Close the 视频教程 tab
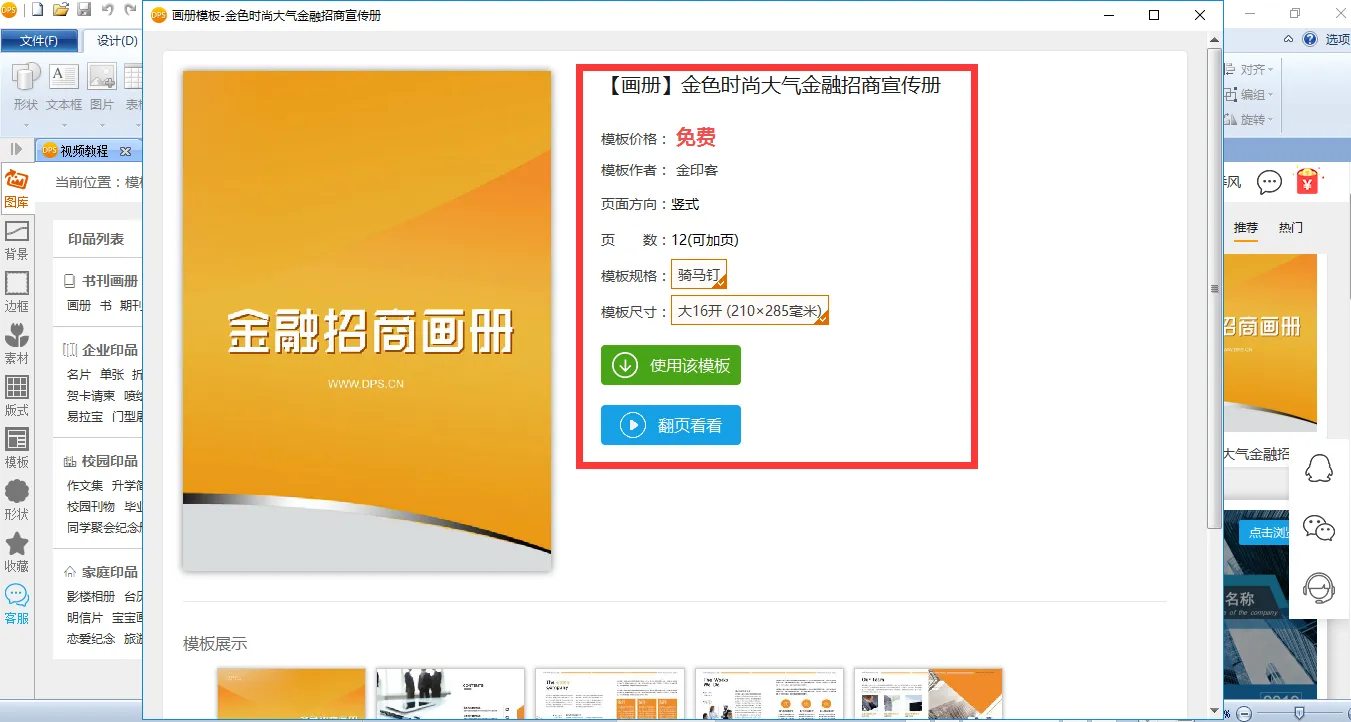Screen dimensions: 1351x722 (x=125, y=151)
